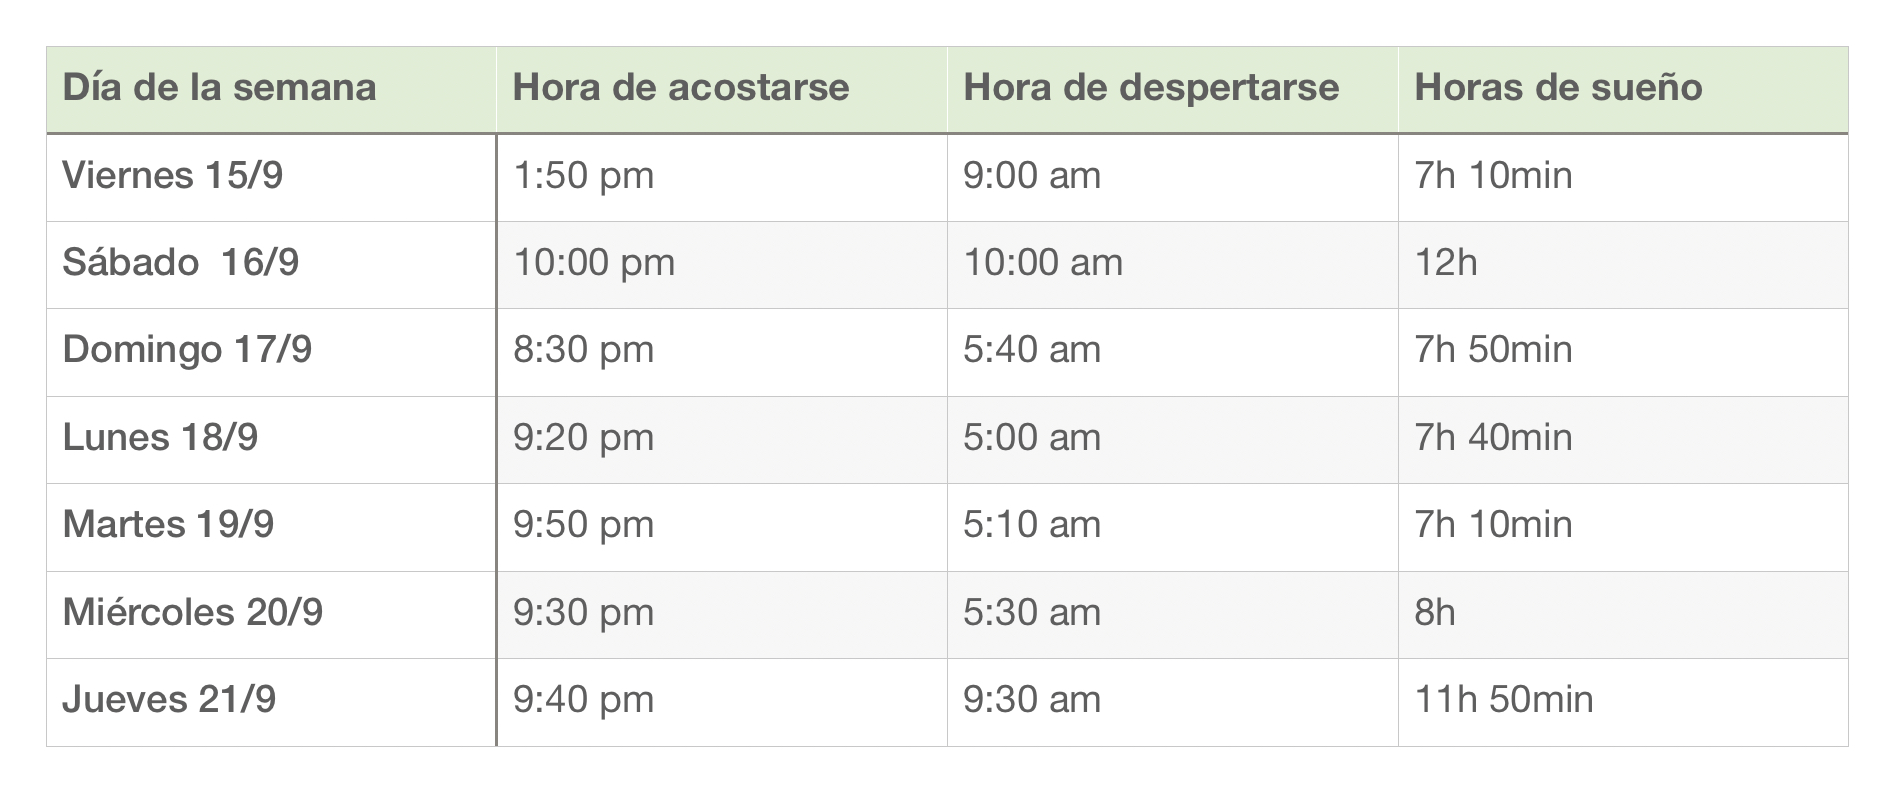Click the "Viernes 15/9" row label
The height and width of the screenshot is (788, 1893).
[x=173, y=176]
